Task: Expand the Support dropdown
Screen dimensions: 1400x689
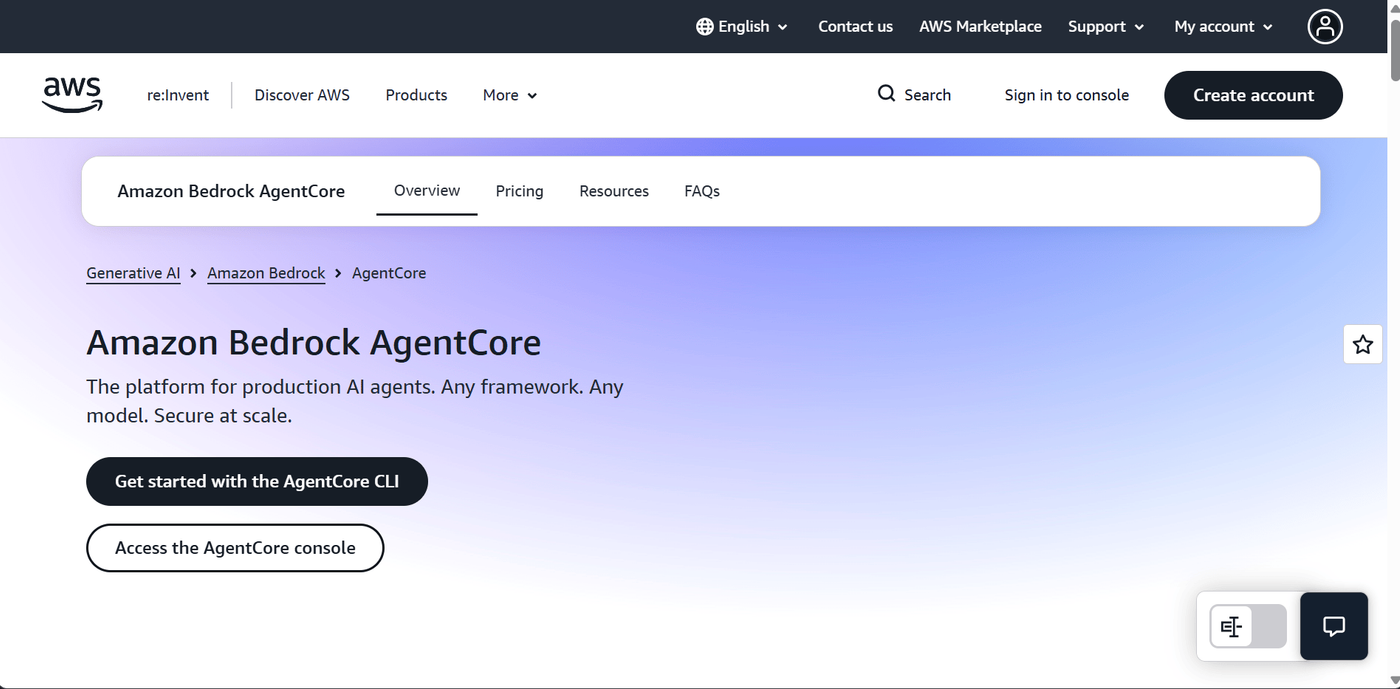Action: tap(1106, 27)
